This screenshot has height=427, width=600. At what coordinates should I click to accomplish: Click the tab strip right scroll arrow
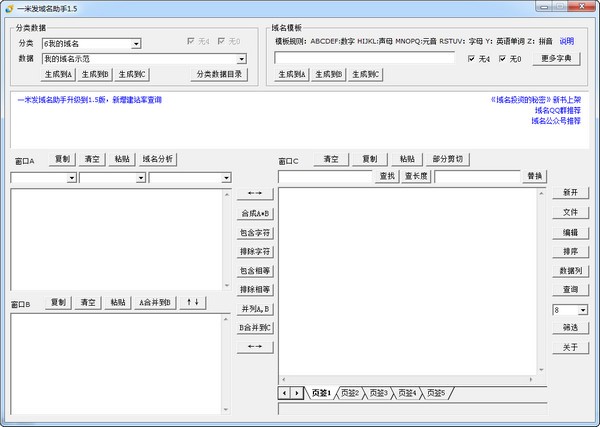click(297, 393)
